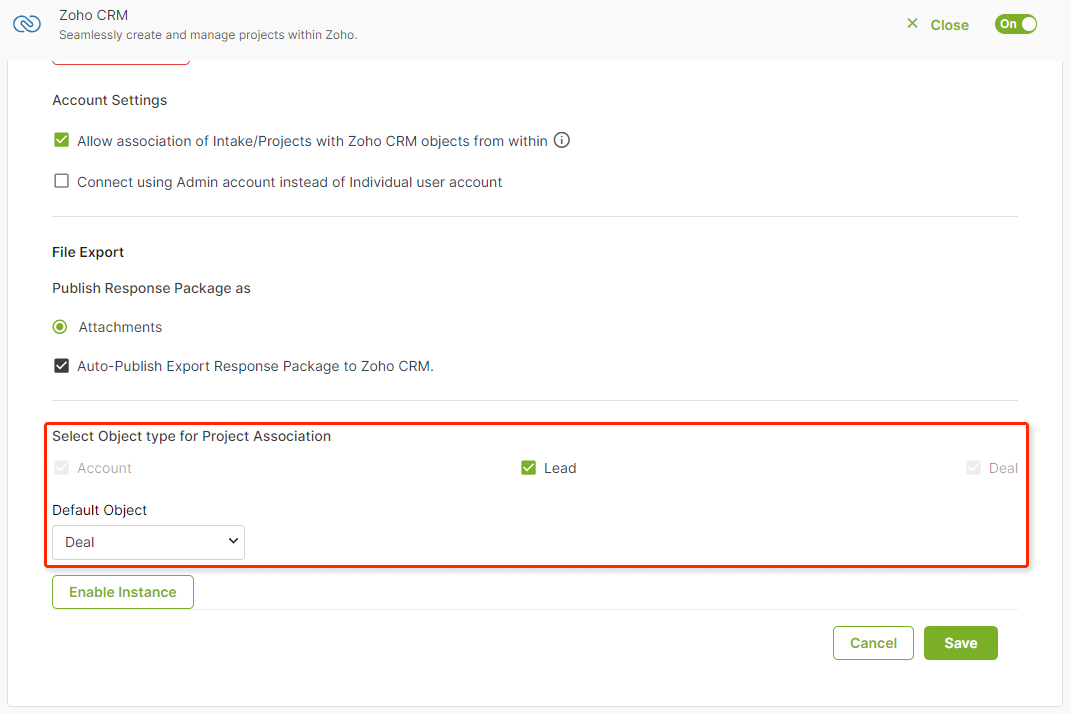Uncheck Auto-Publish Export Response Package checkbox

pos(61,366)
